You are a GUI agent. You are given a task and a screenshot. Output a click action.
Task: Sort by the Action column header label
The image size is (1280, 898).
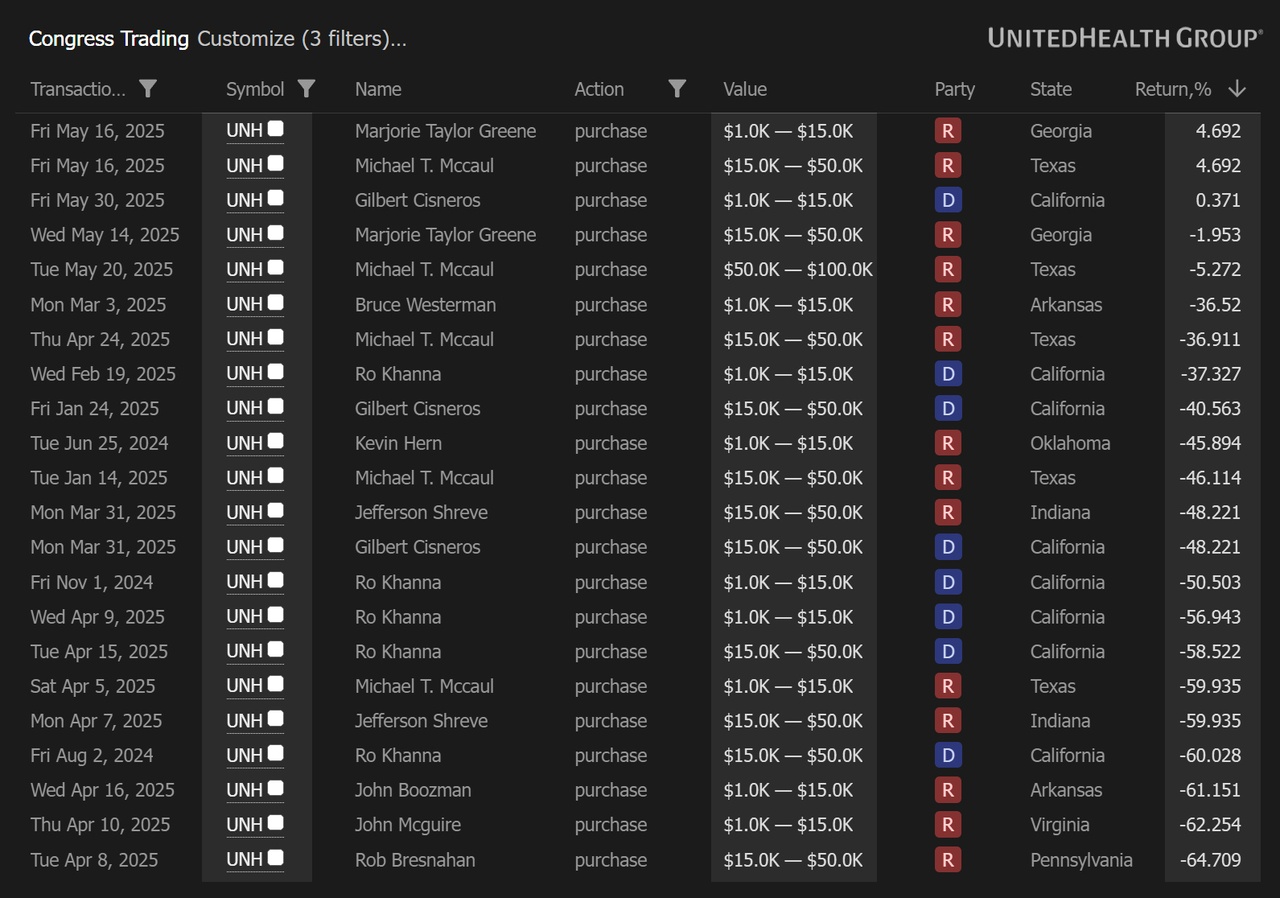tap(599, 89)
